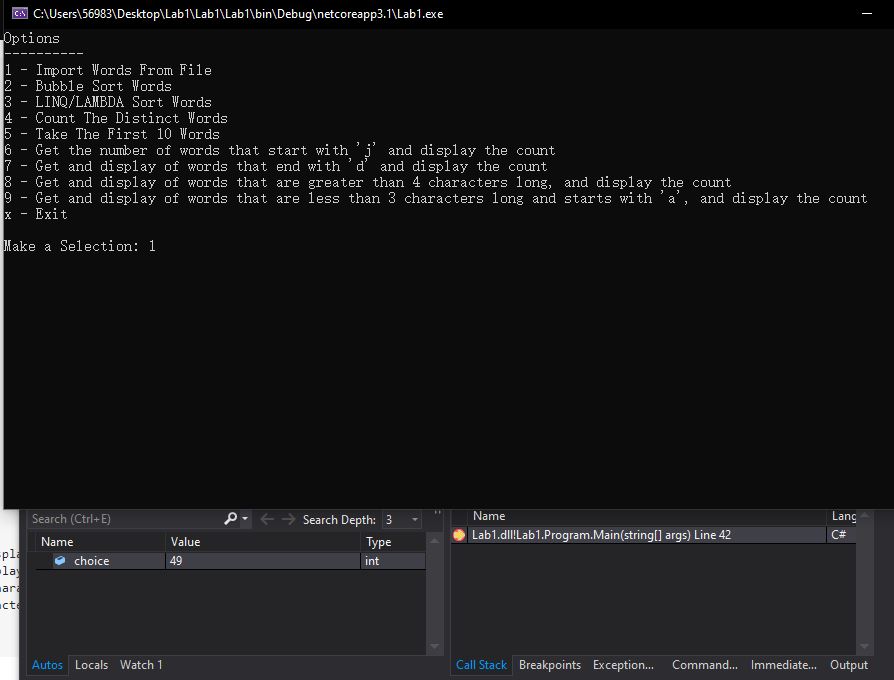
Task: Click scroll up arrow in Call Stack panel
Action: click(864, 515)
